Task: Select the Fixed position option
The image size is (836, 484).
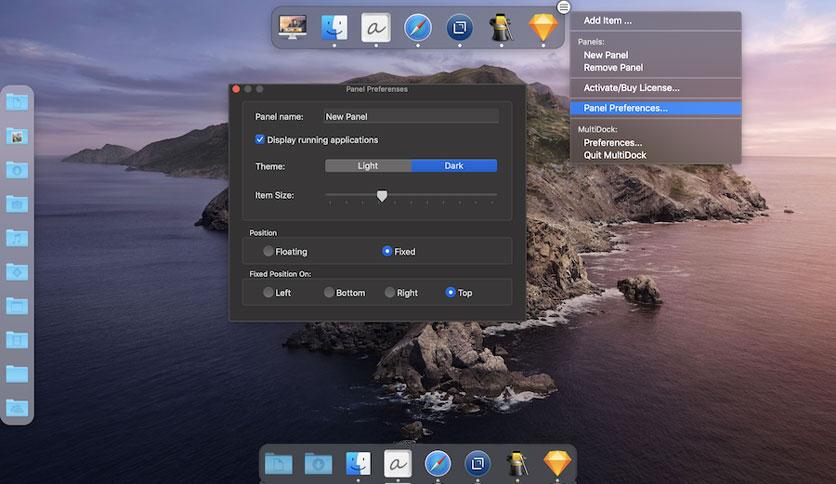Action: (x=388, y=251)
